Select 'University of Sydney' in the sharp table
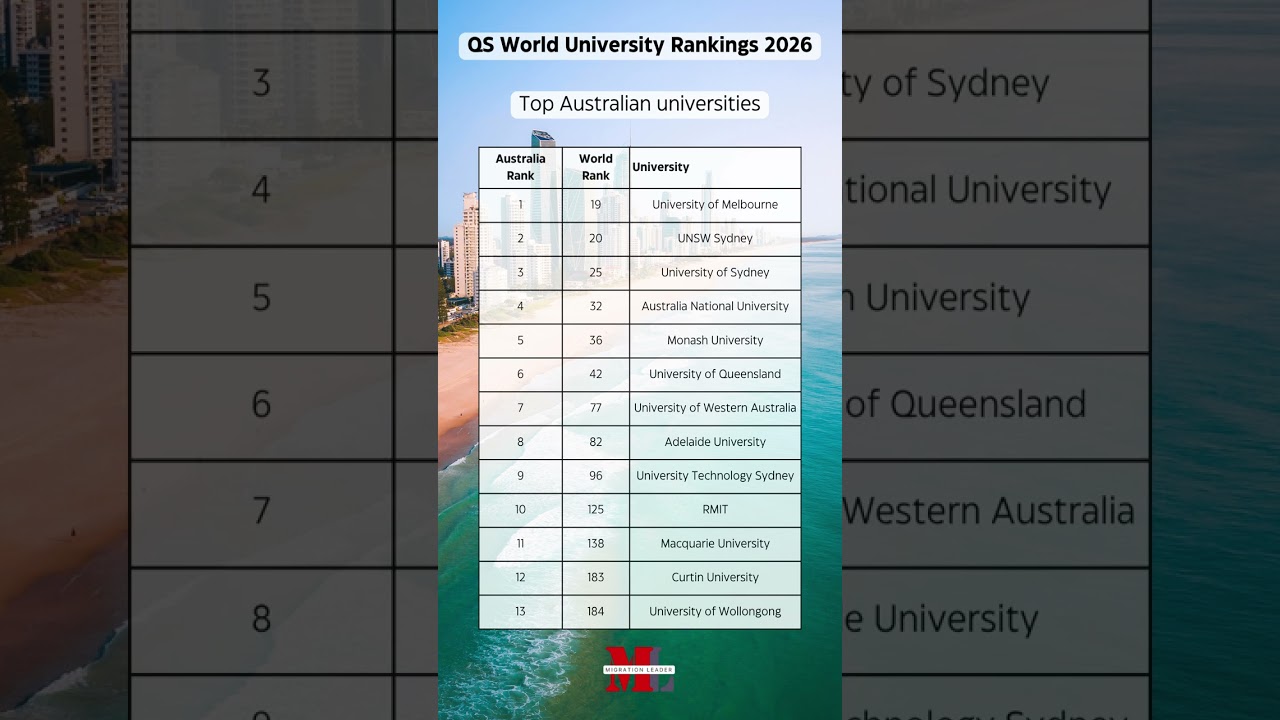The image size is (1280, 720). click(x=715, y=272)
